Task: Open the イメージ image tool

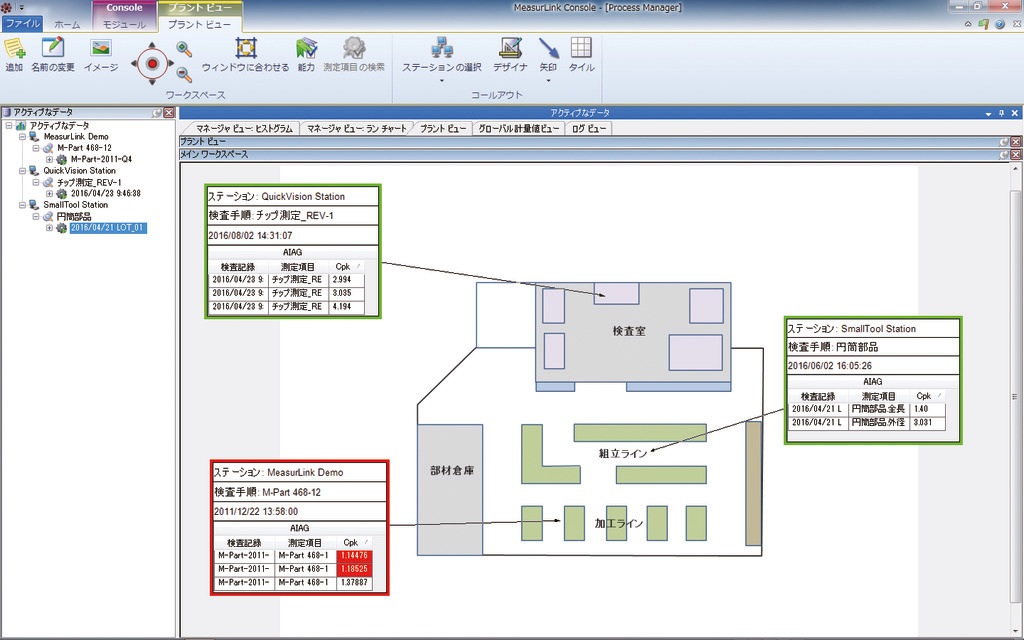Action: [101, 48]
